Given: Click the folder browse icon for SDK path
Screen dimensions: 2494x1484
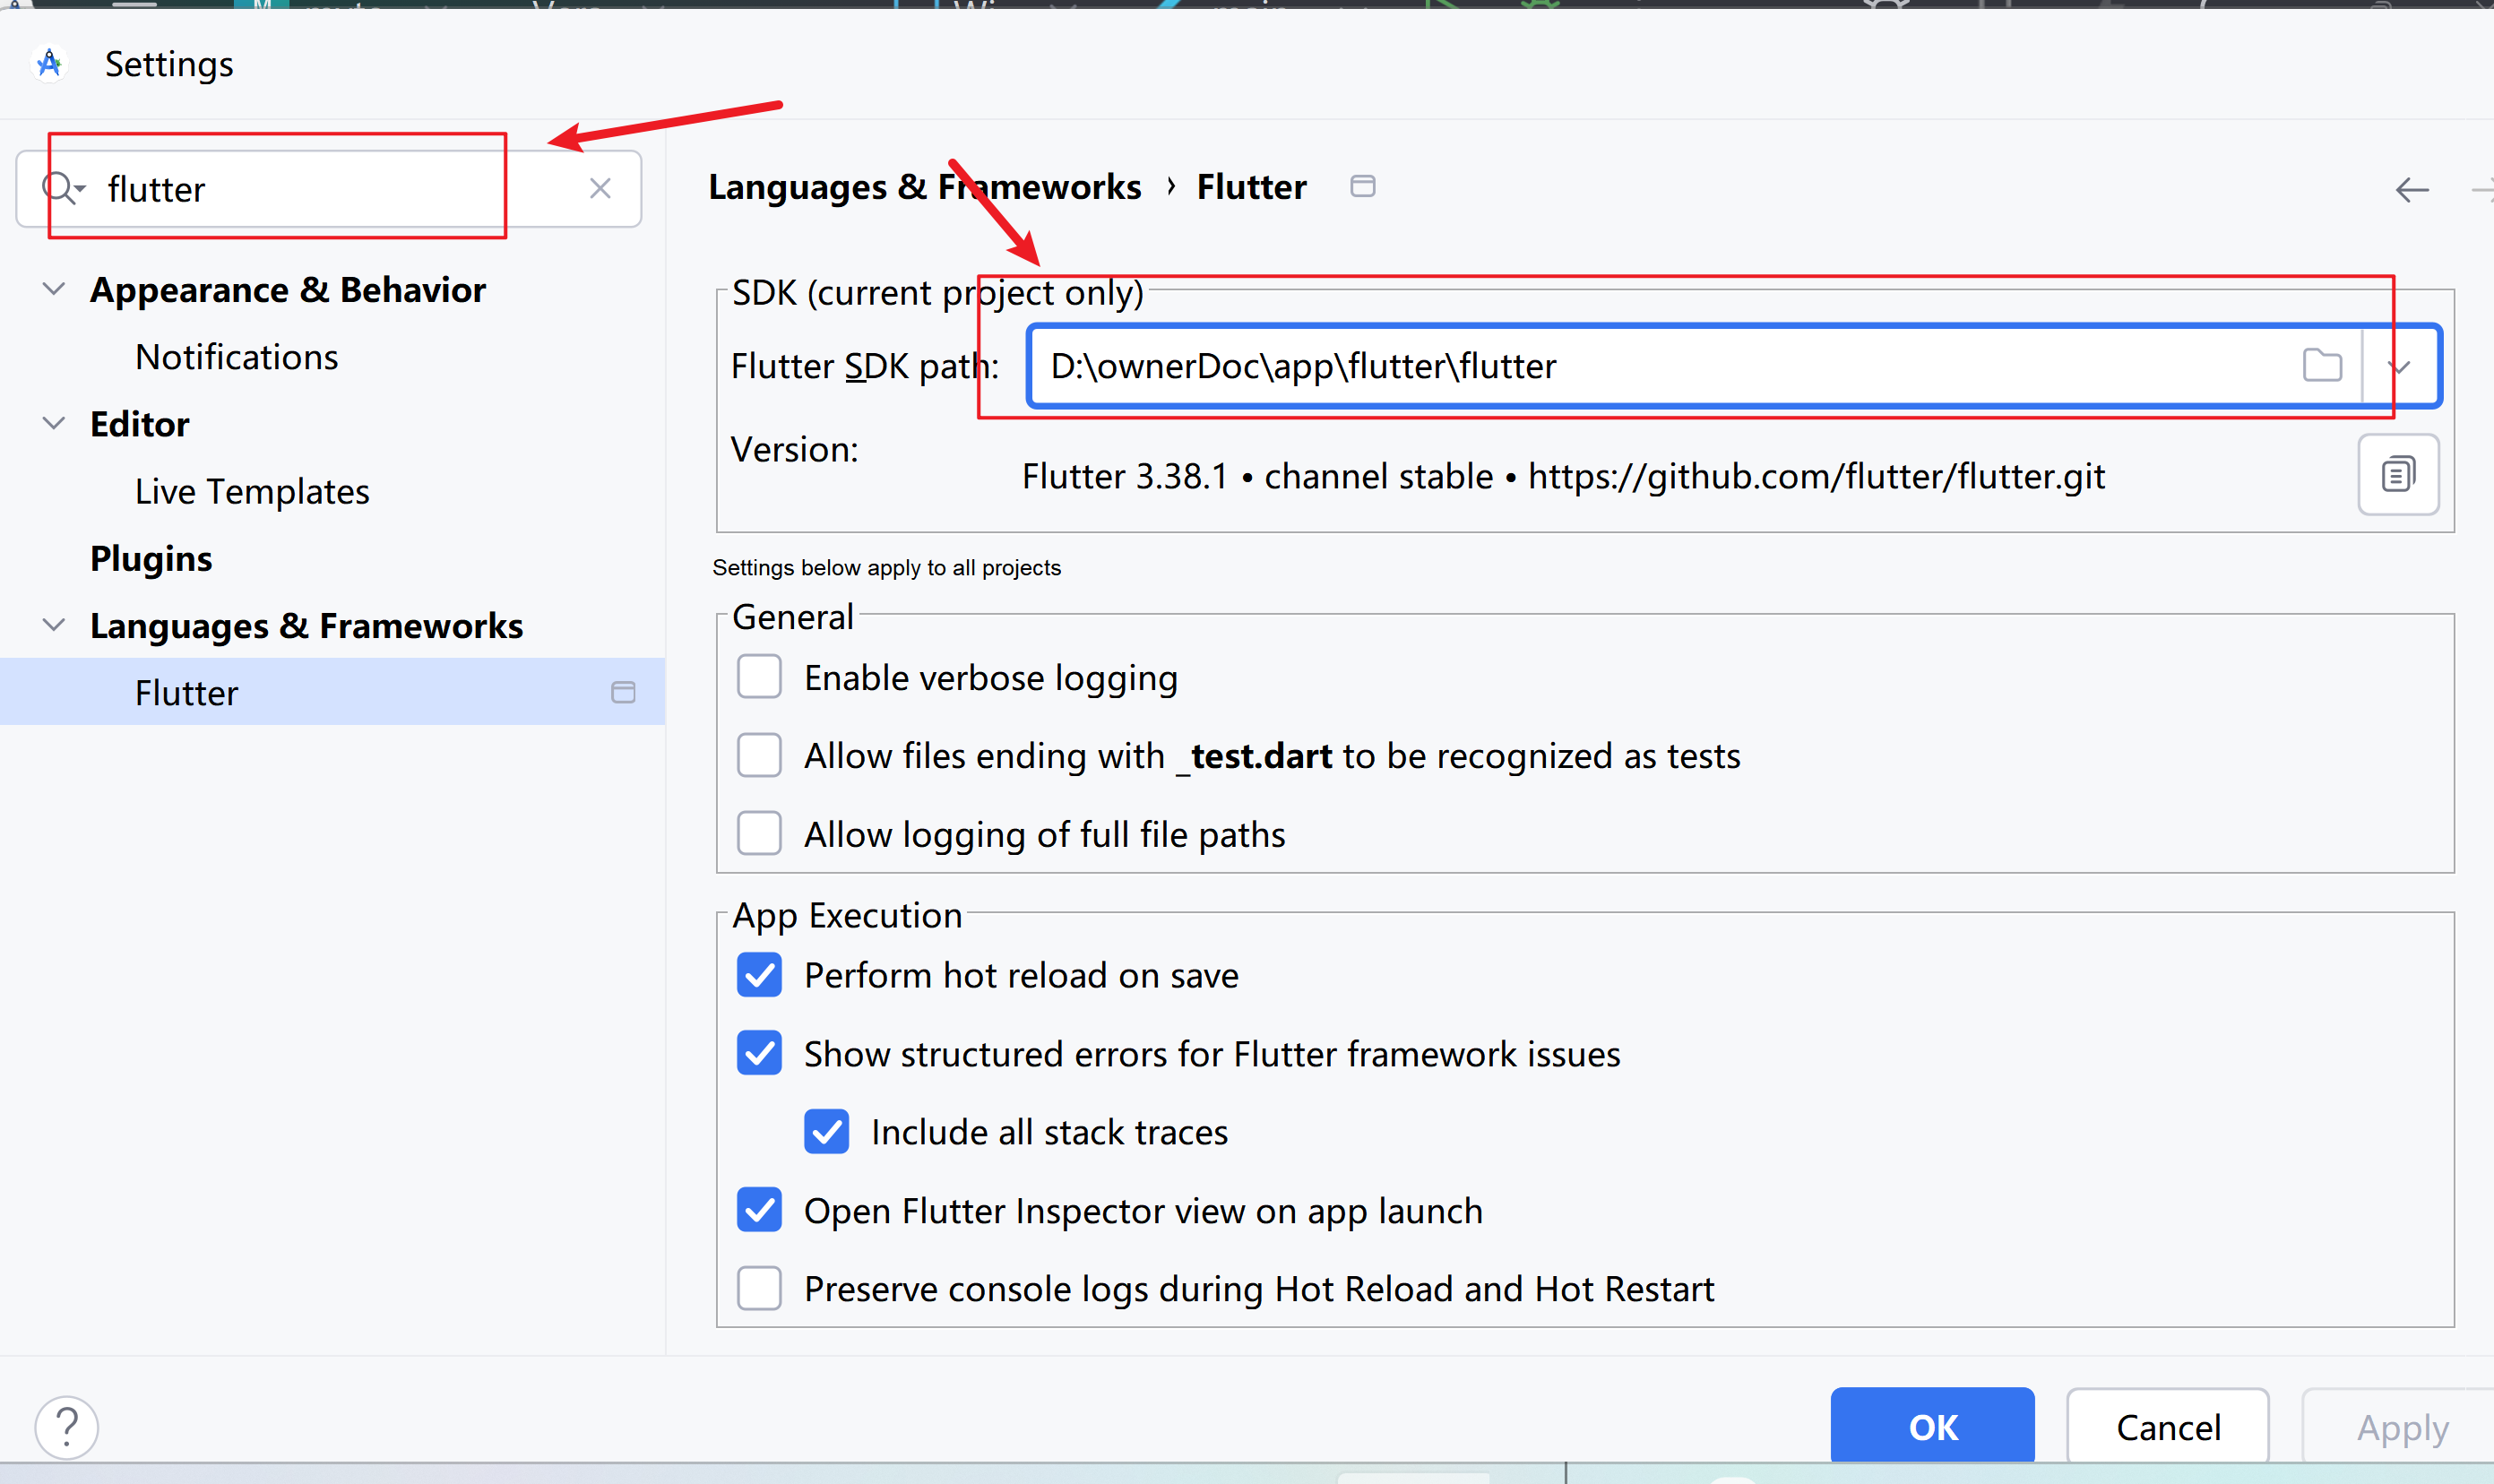Looking at the screenshot, I should [x=2321, y=366].
